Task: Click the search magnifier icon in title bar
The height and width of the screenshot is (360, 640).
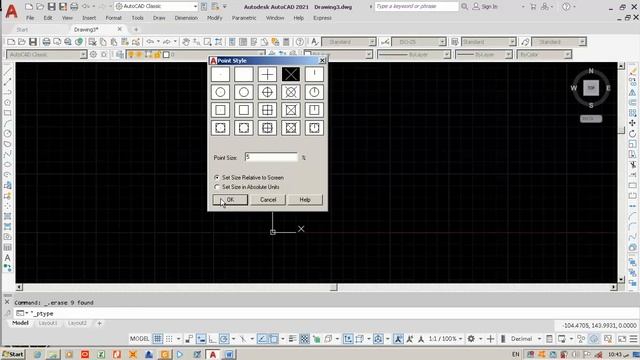Action: pyautogui.click(x=464, y=7)
